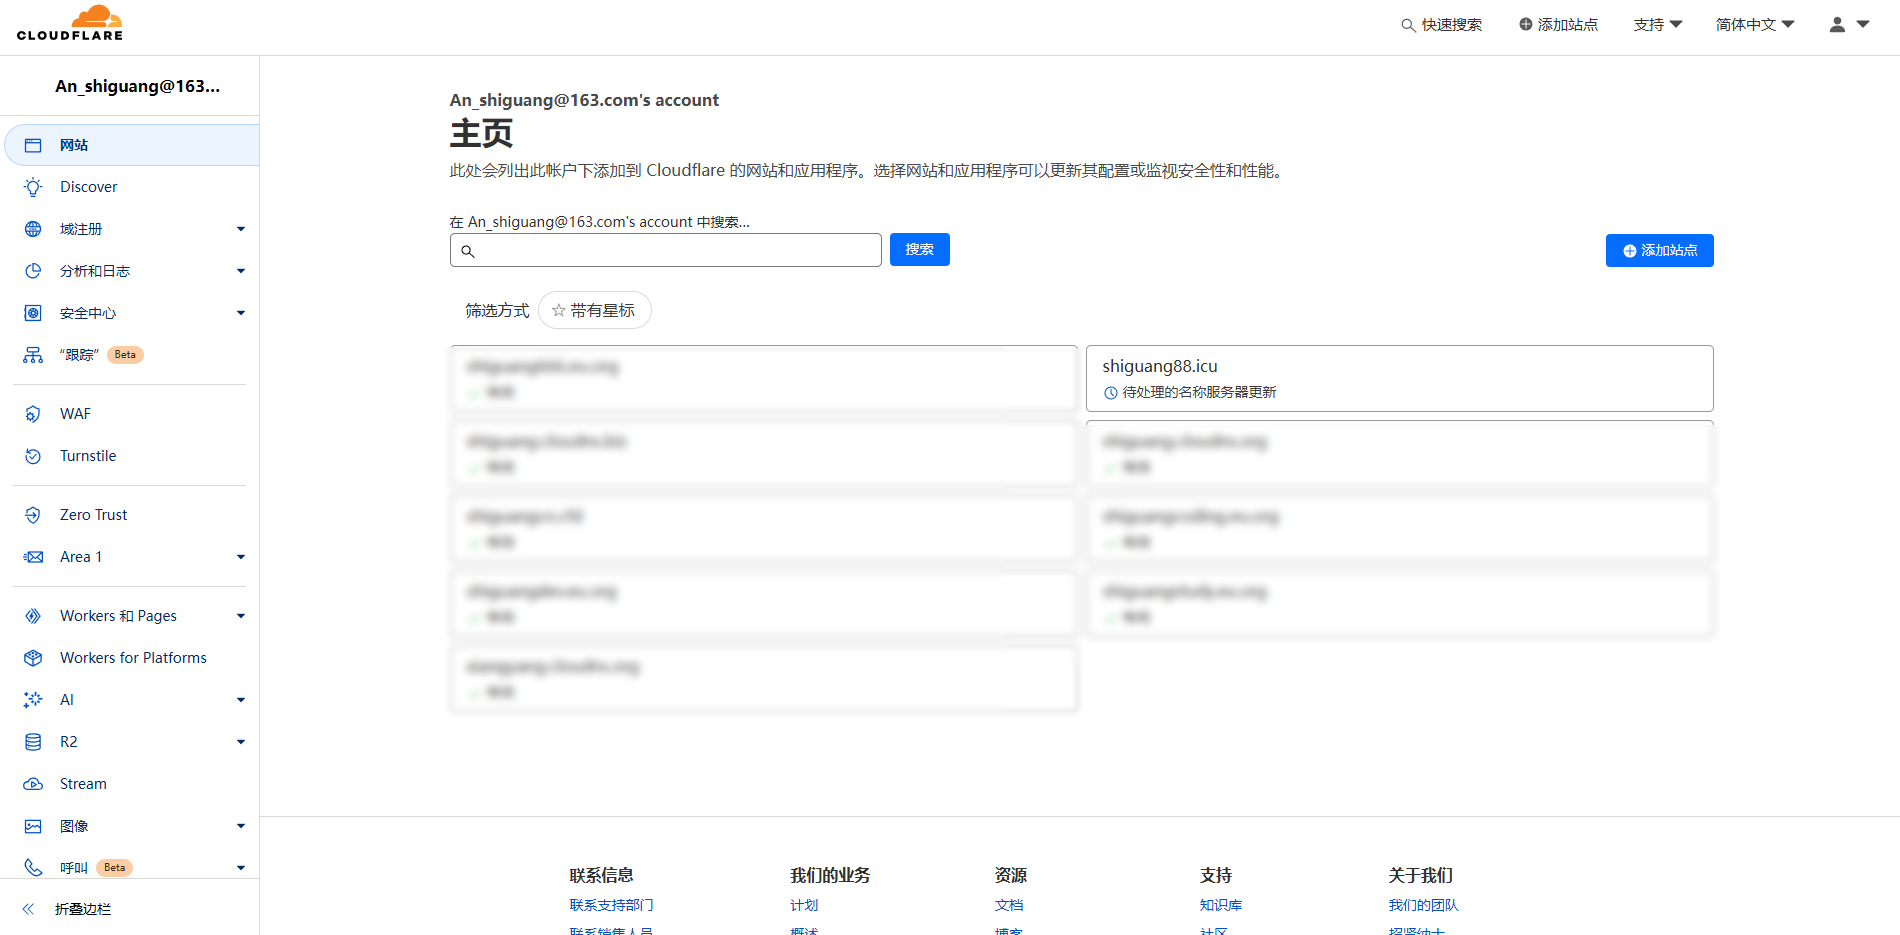1900x935 pixels.
Task: Open the 联系支持部门 footer link
Action: click(x=612, y=905)
